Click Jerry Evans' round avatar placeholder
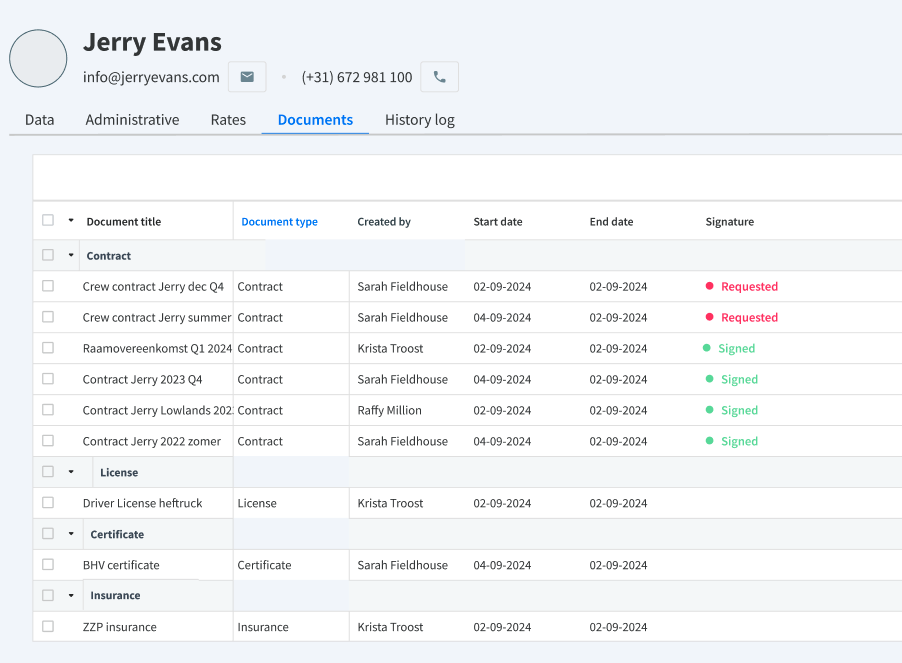This screenshot has height=663, width=902. click(38, 59)
